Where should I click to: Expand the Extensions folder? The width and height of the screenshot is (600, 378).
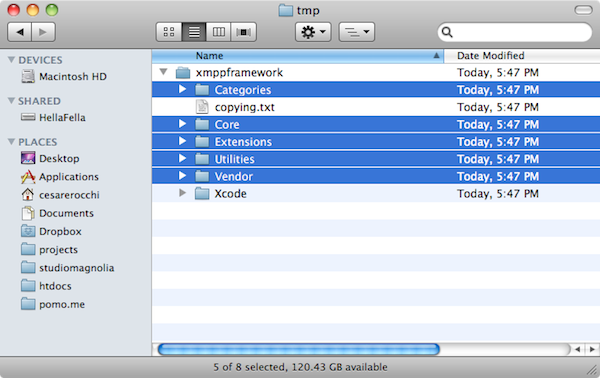click(x=183, y=141)
